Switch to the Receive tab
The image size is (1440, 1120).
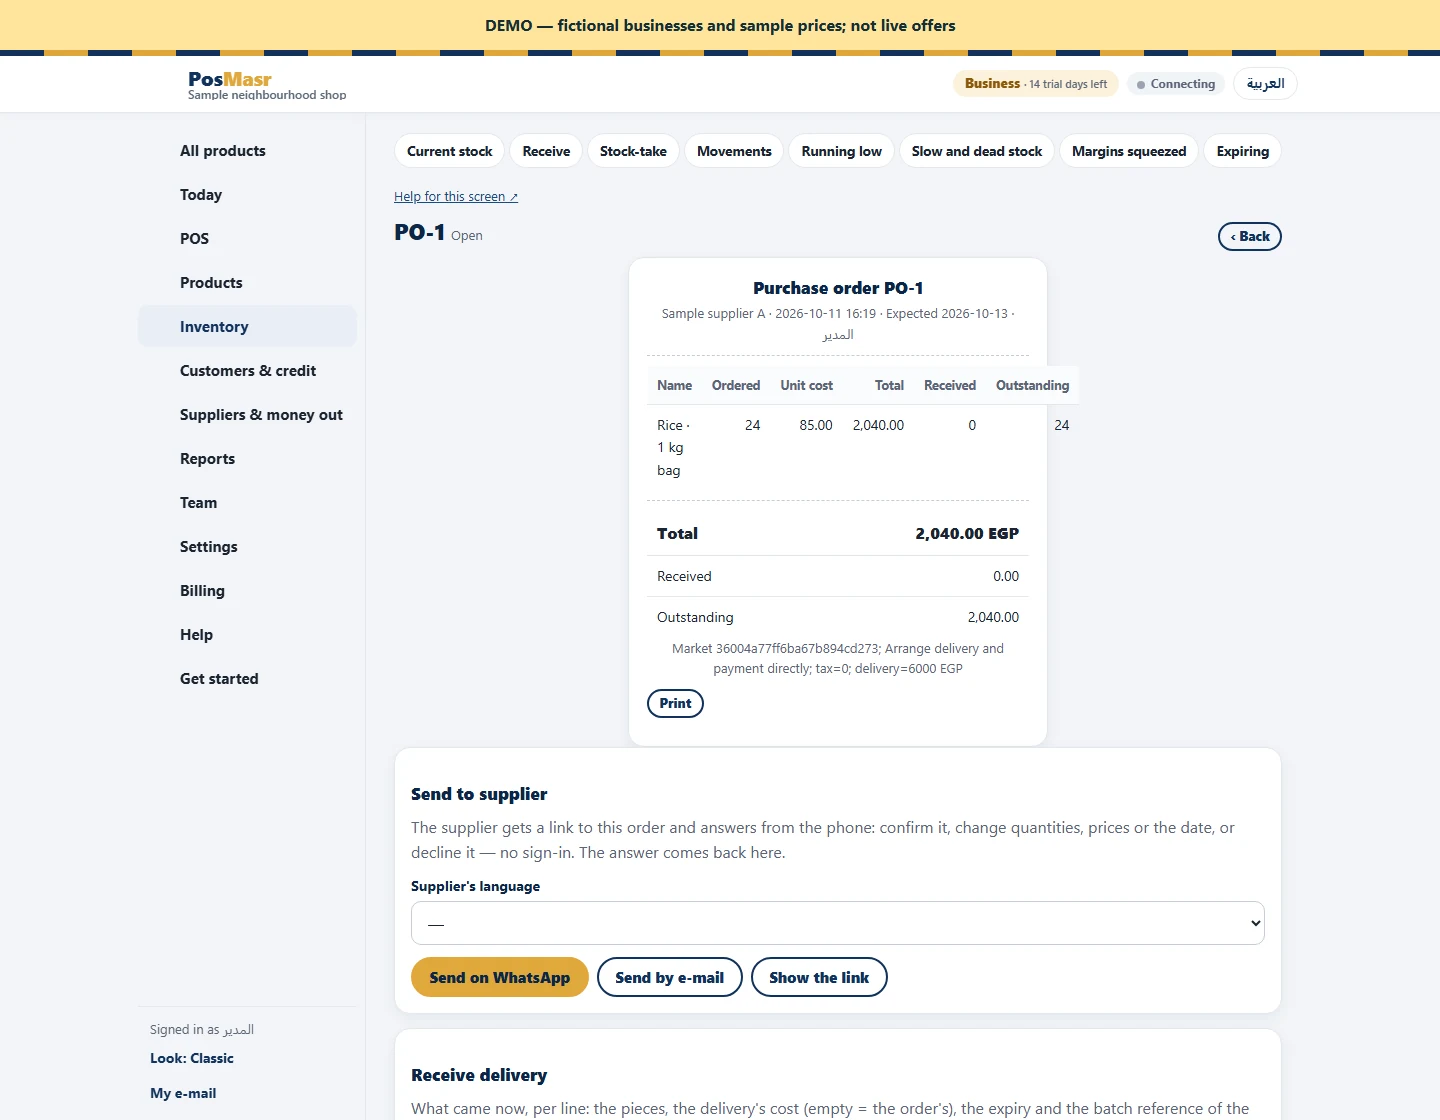pyautogui.click(x=546, y=151)
